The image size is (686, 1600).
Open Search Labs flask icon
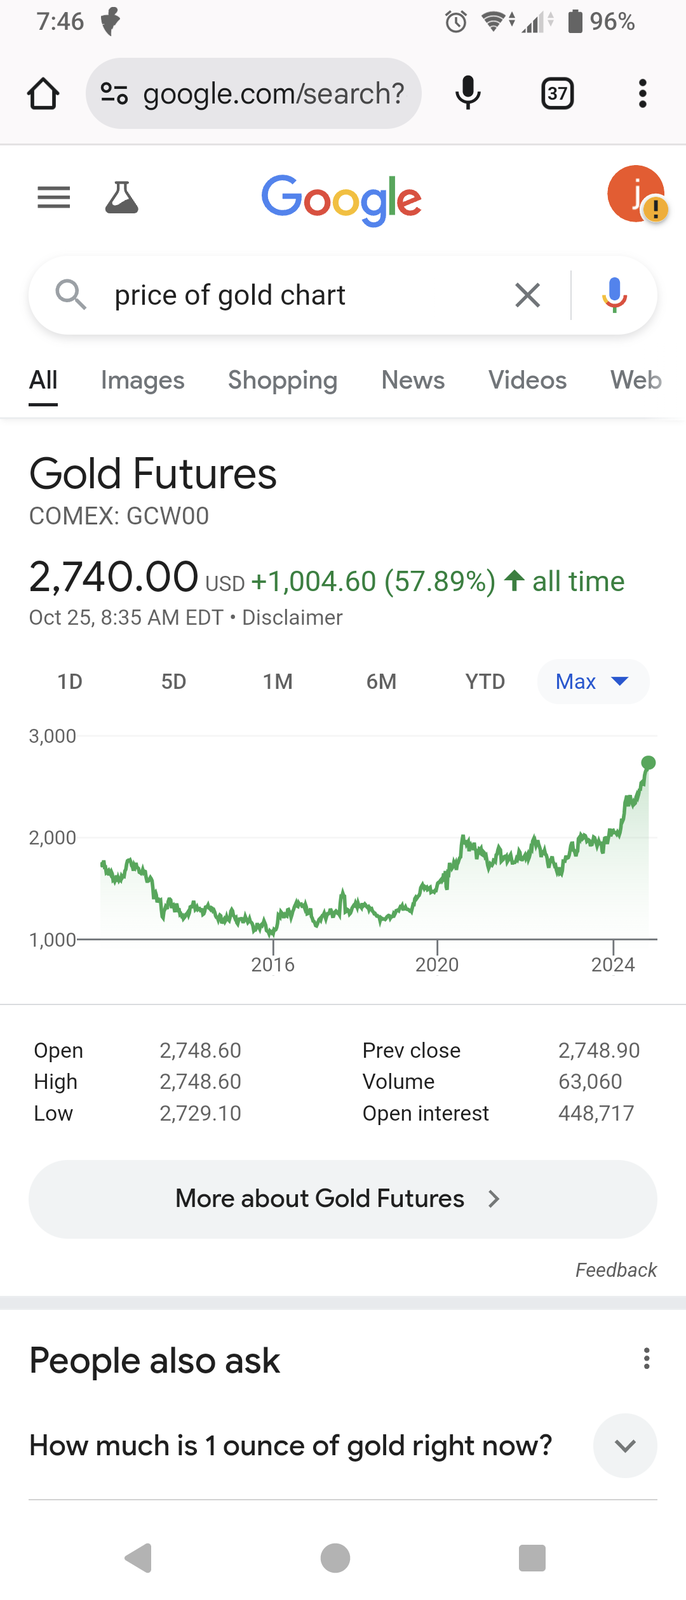coord(122,198)
